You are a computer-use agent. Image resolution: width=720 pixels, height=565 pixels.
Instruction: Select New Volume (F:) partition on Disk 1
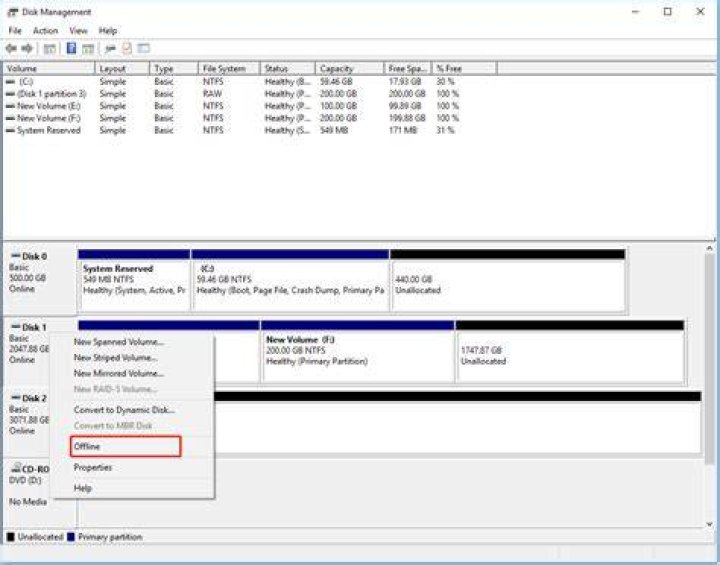point(358,351)
